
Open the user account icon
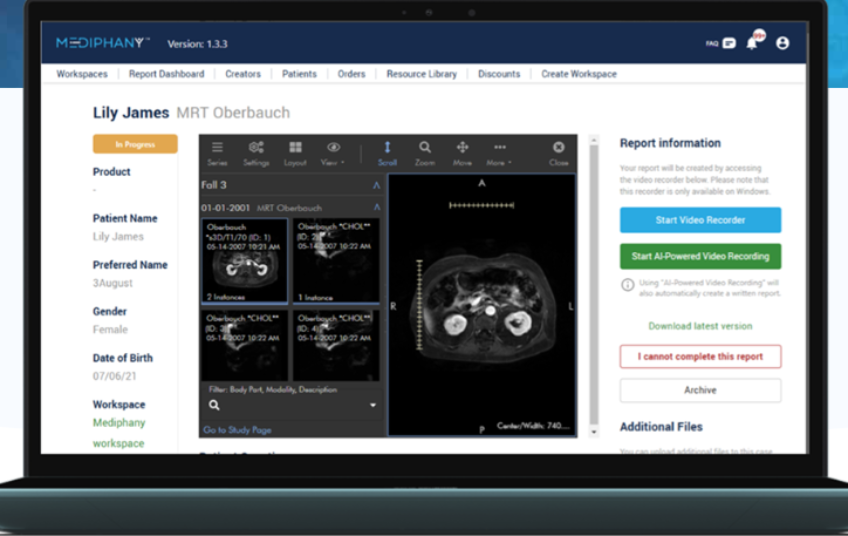point(782,43)
